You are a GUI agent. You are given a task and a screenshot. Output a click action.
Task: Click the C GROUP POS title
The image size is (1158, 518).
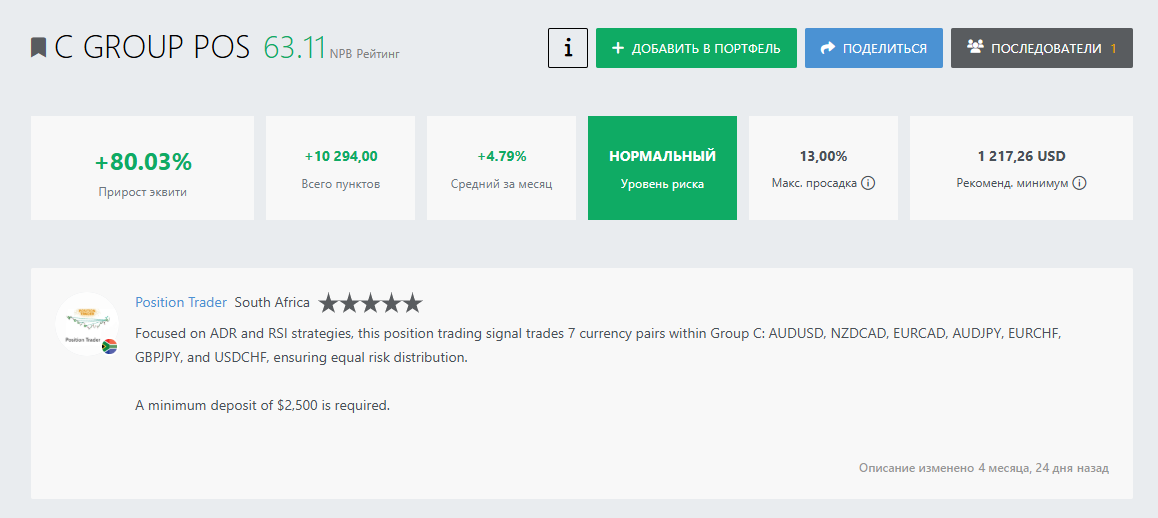[x=152, y=48]
